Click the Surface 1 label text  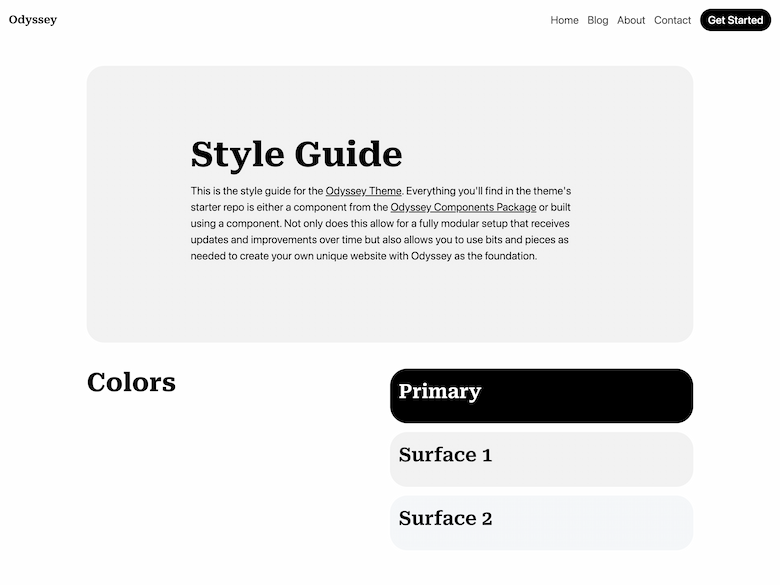click(445, 455)
